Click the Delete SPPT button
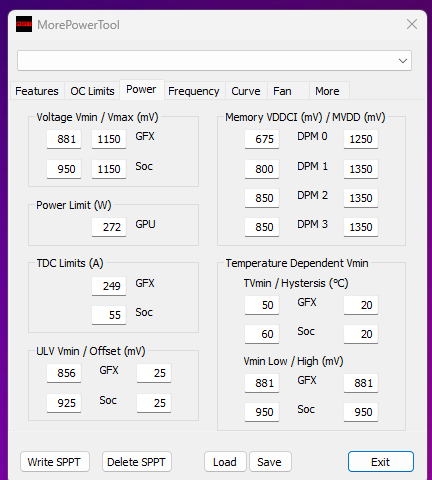The image size is (432, 480). pos(137,462)
